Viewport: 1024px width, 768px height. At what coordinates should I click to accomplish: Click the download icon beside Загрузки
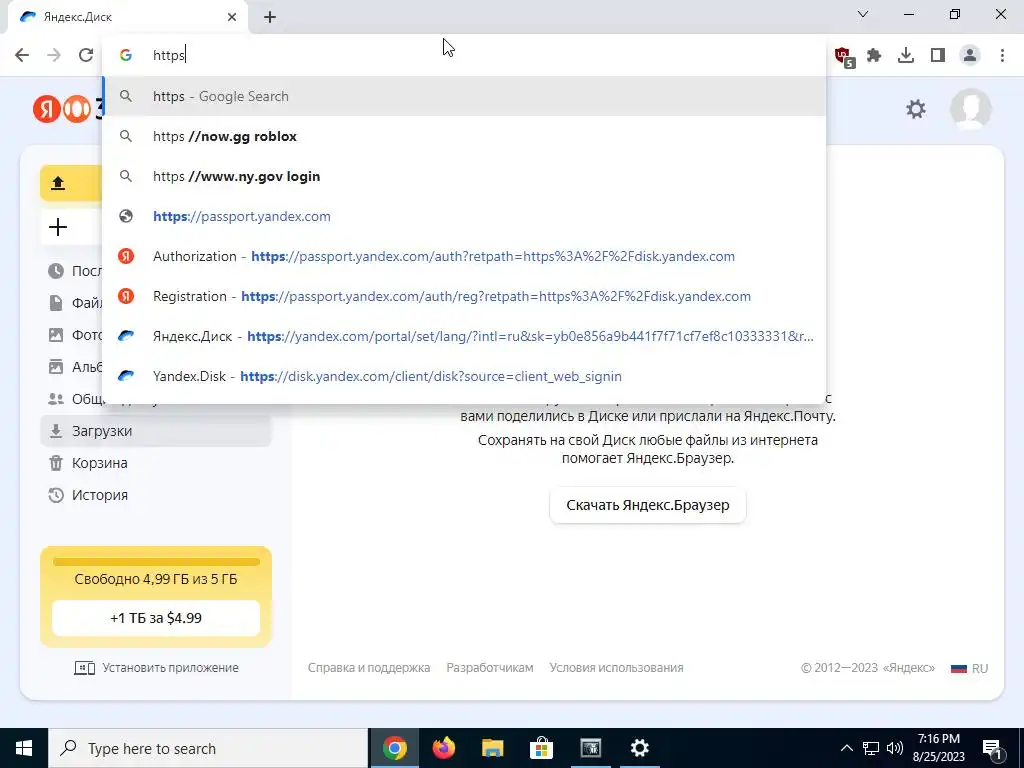[56, 431]
